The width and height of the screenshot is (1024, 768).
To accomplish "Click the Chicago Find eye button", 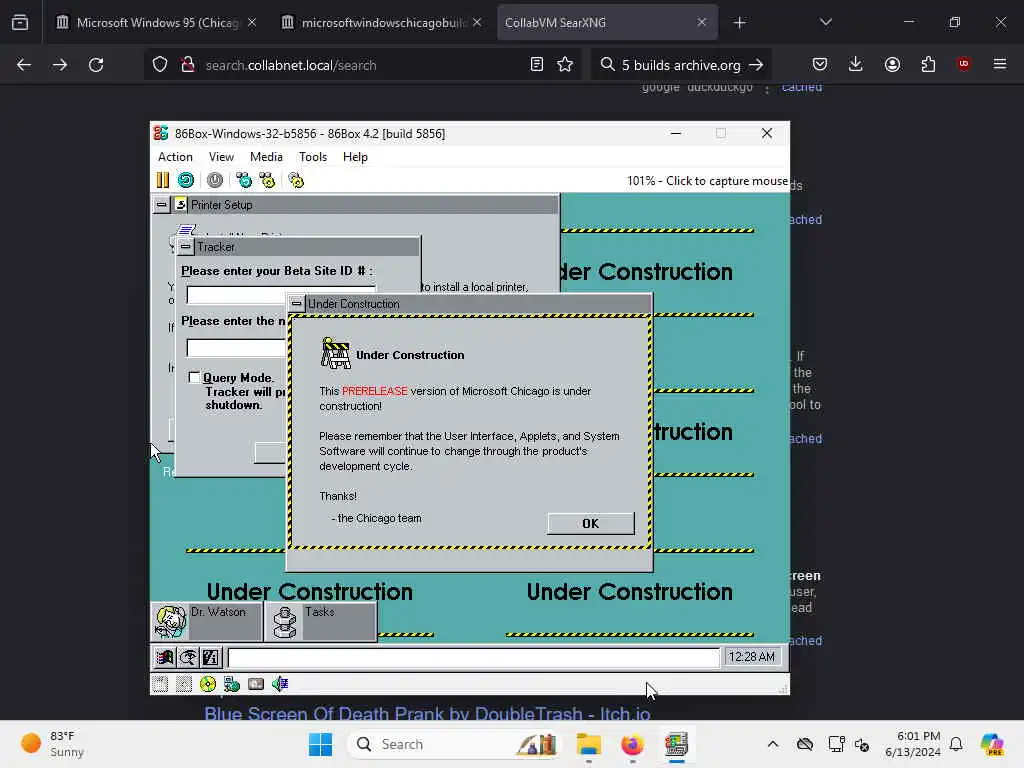I will point(187,657).
